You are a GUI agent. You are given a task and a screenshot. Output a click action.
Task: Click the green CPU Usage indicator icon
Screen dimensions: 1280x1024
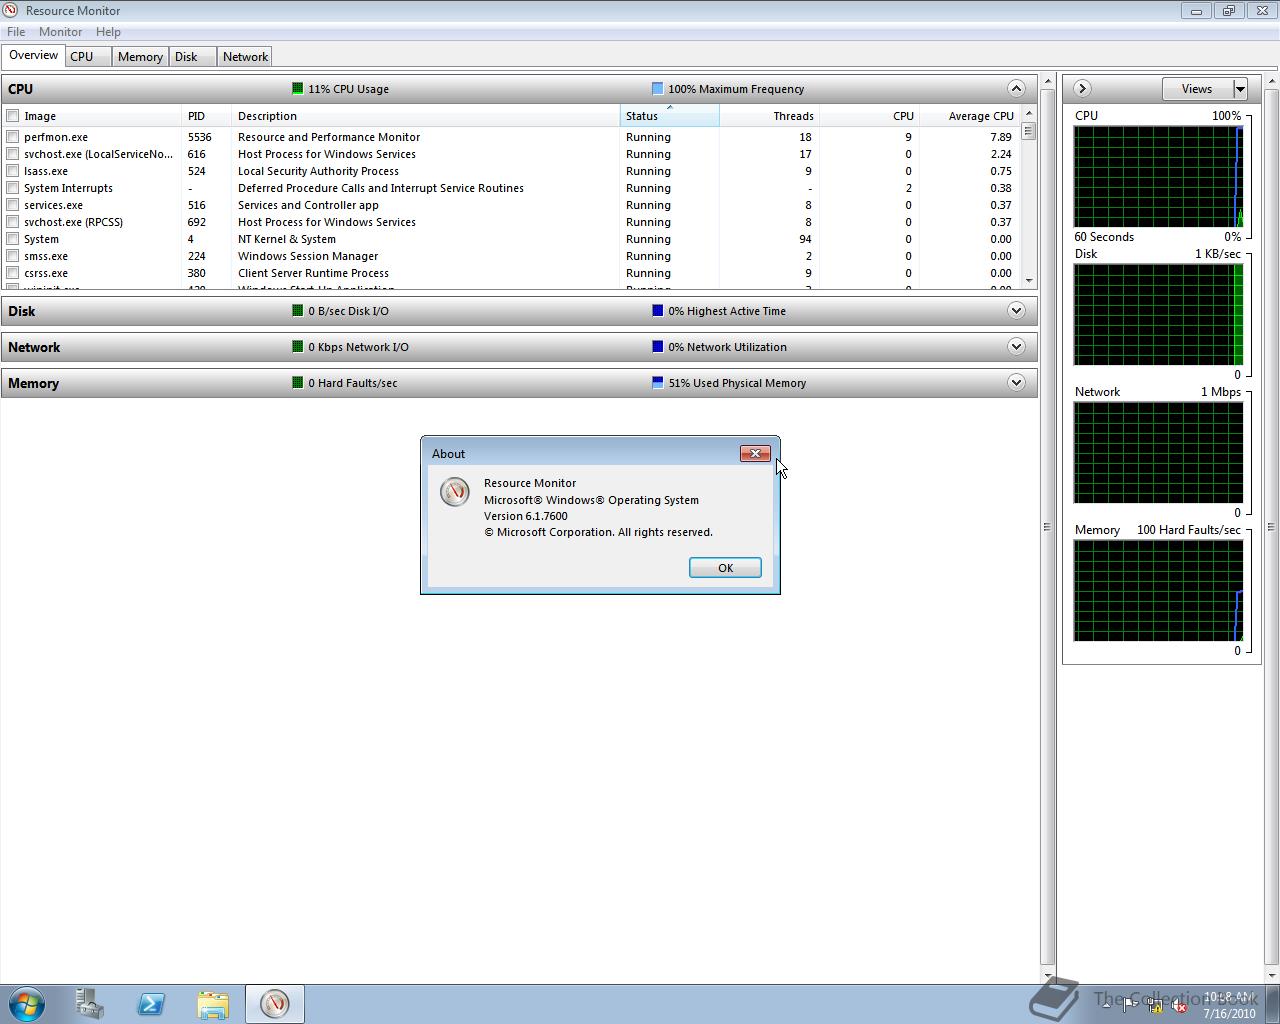tap(297, 88)
